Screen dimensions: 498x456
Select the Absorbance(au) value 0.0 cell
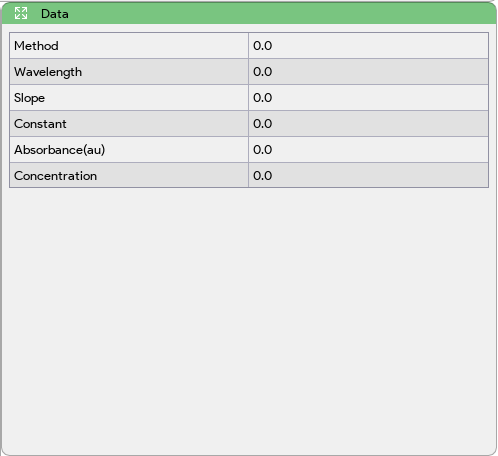tap(368, 150)
